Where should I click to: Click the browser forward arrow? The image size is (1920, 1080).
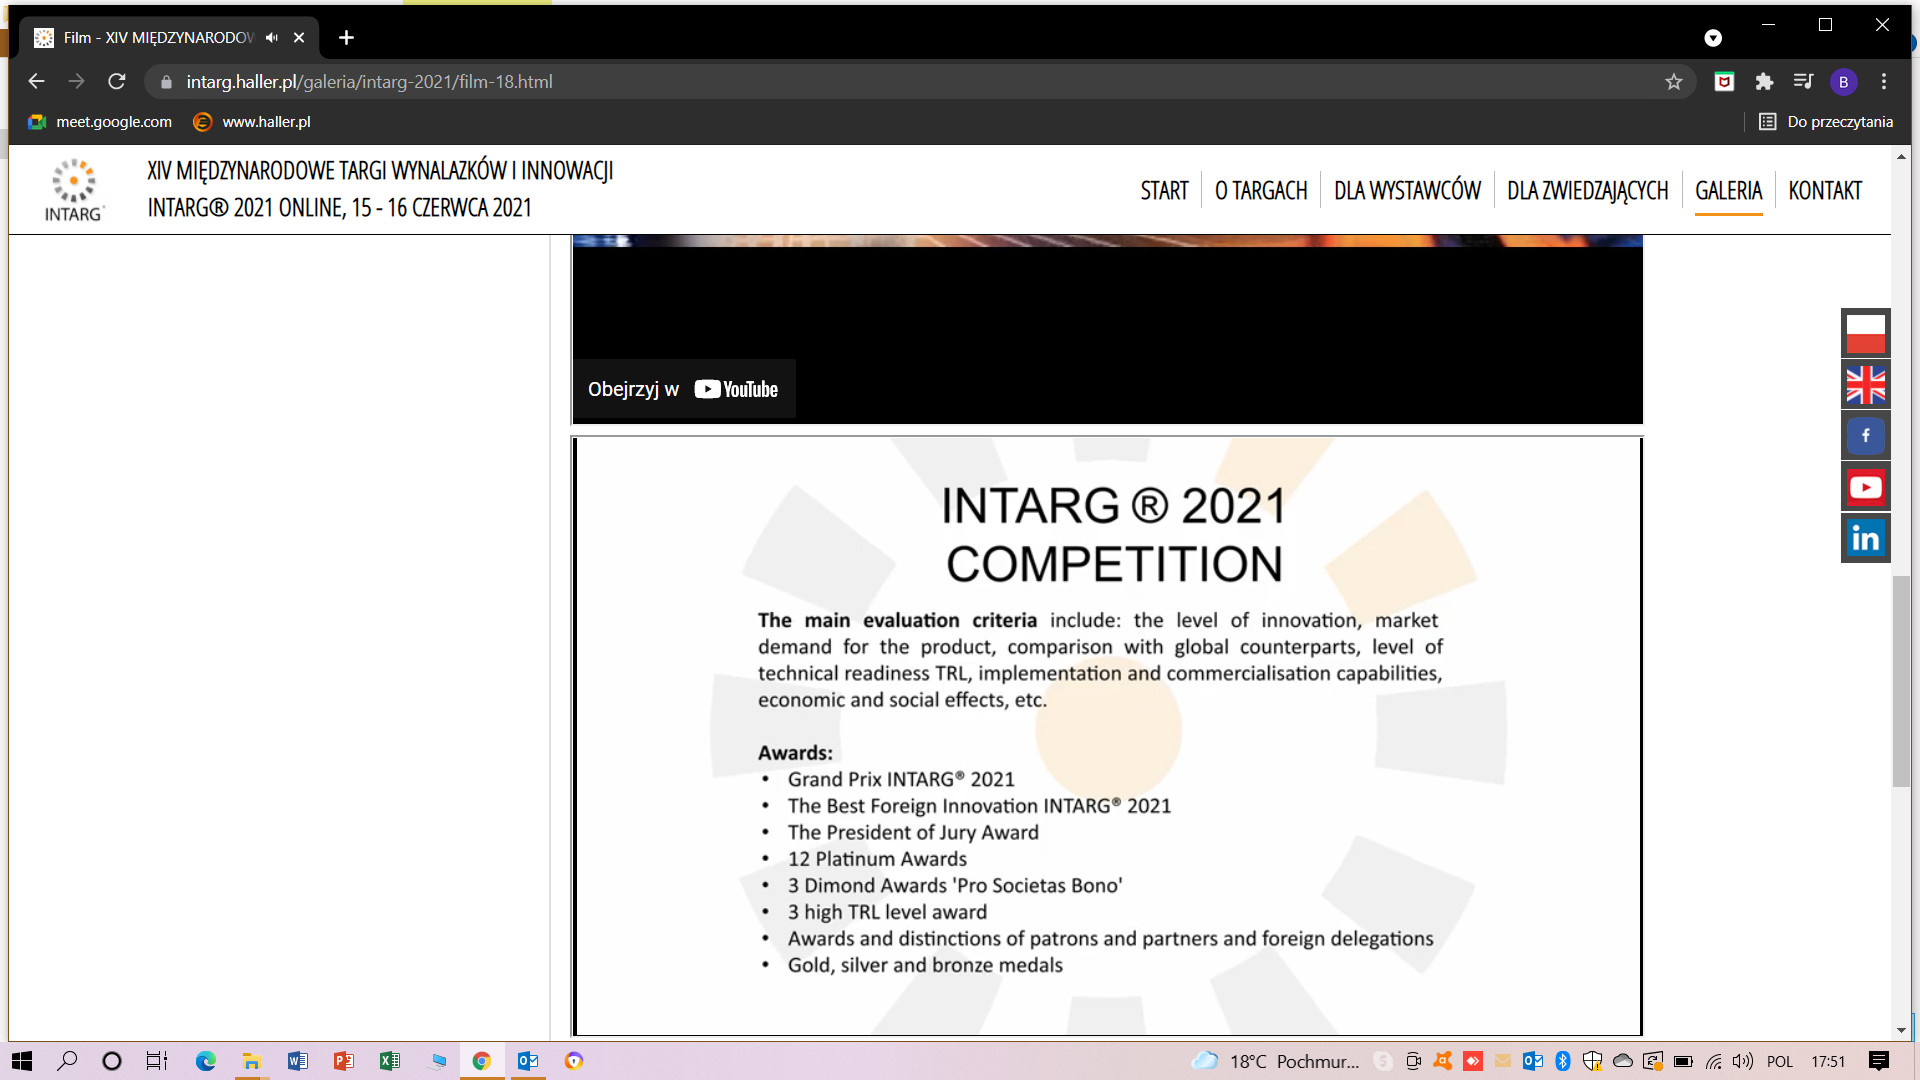tap(77, 82)
